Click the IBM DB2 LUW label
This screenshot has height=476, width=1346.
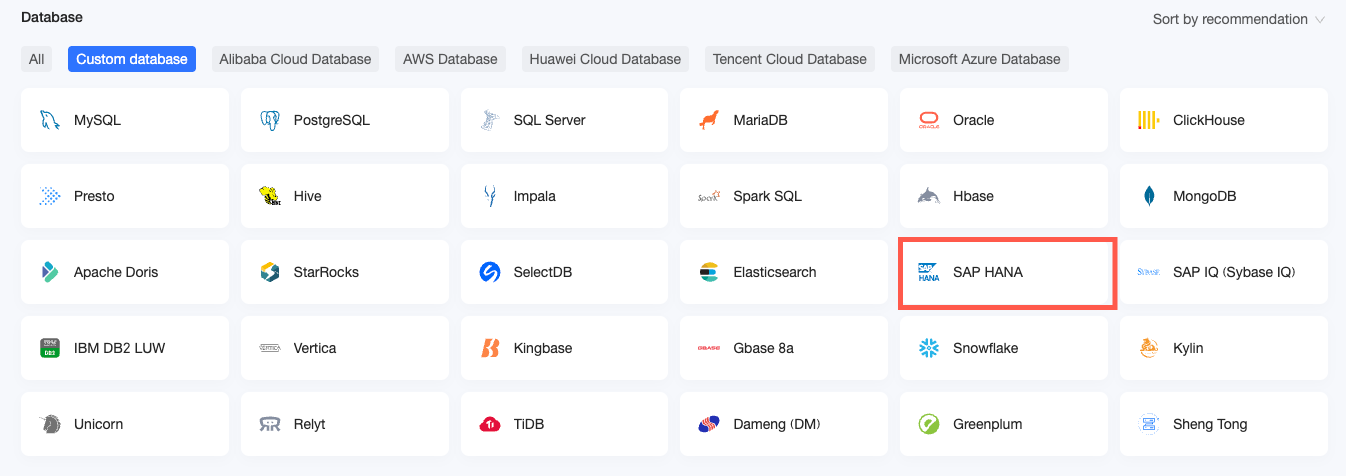coord(120,348)
